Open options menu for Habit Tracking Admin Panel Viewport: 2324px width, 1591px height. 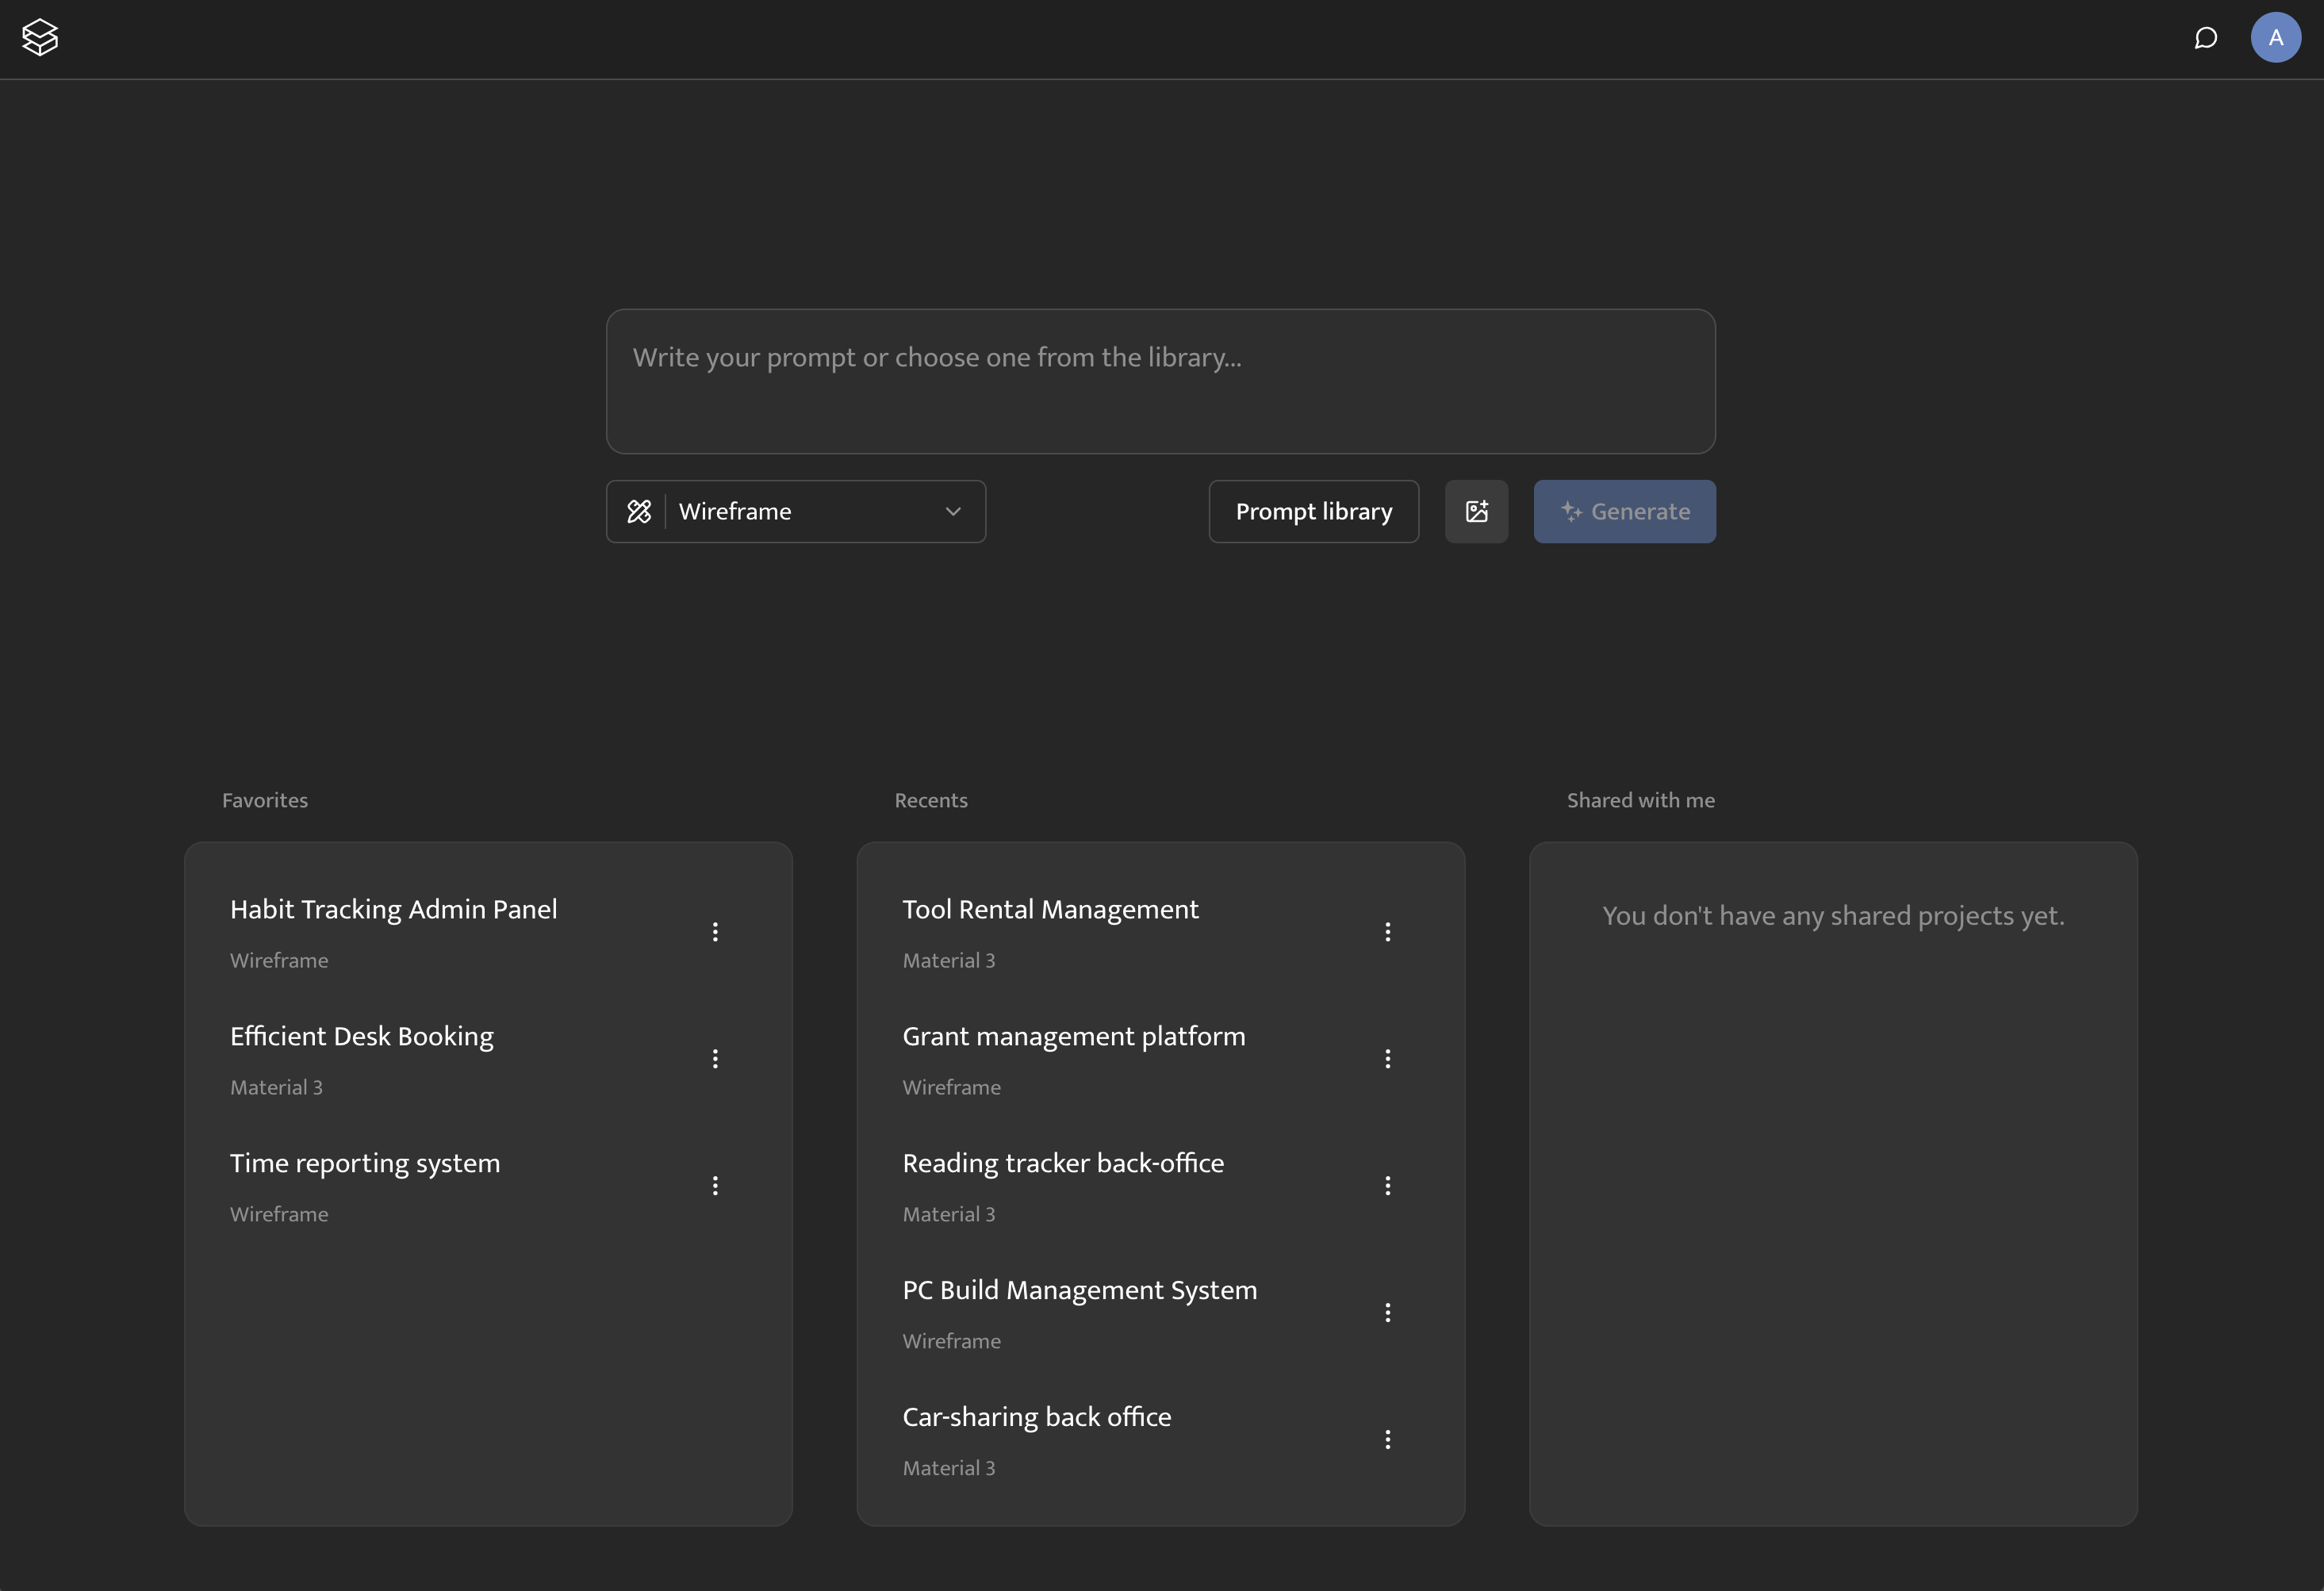click(716, 931)
